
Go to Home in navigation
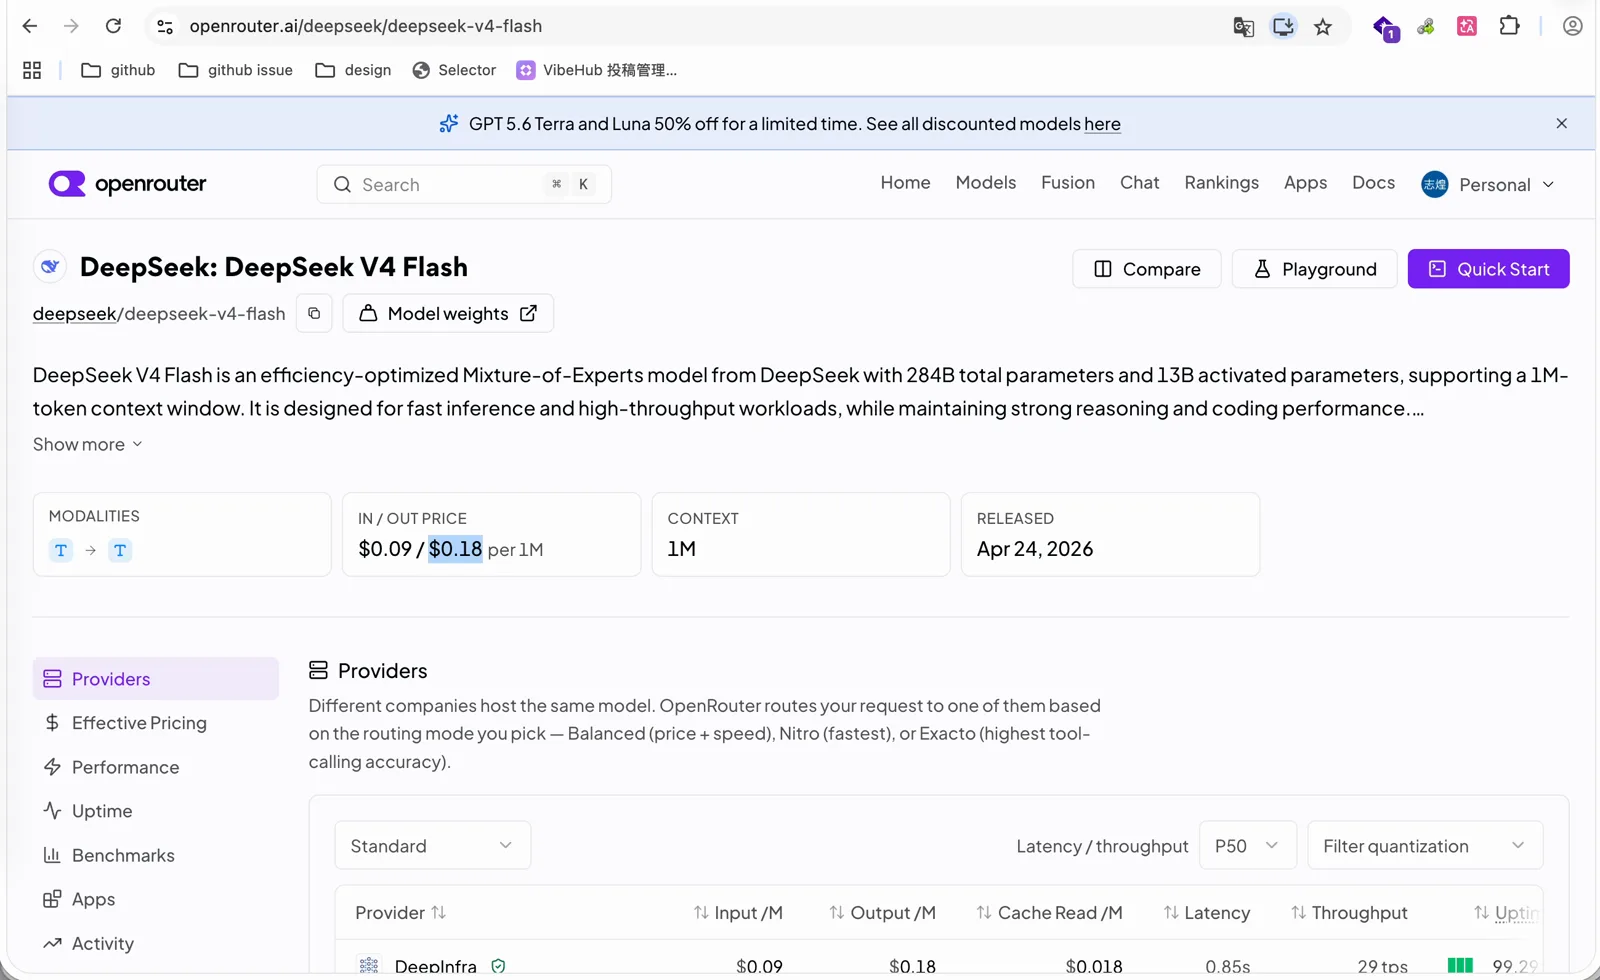point(905,183)
